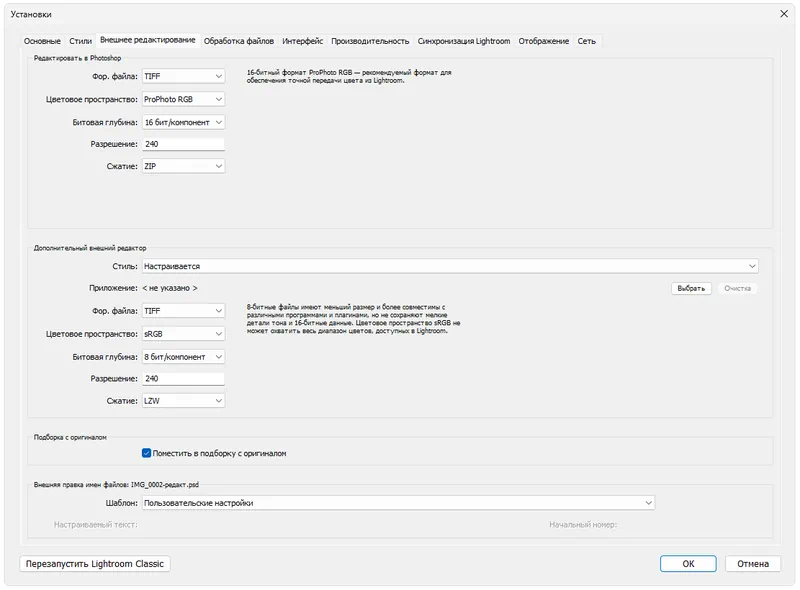Viewport: 800px width, 590px height.
Task: Switch to the Сеть tab
Action: tap(586, 41)
